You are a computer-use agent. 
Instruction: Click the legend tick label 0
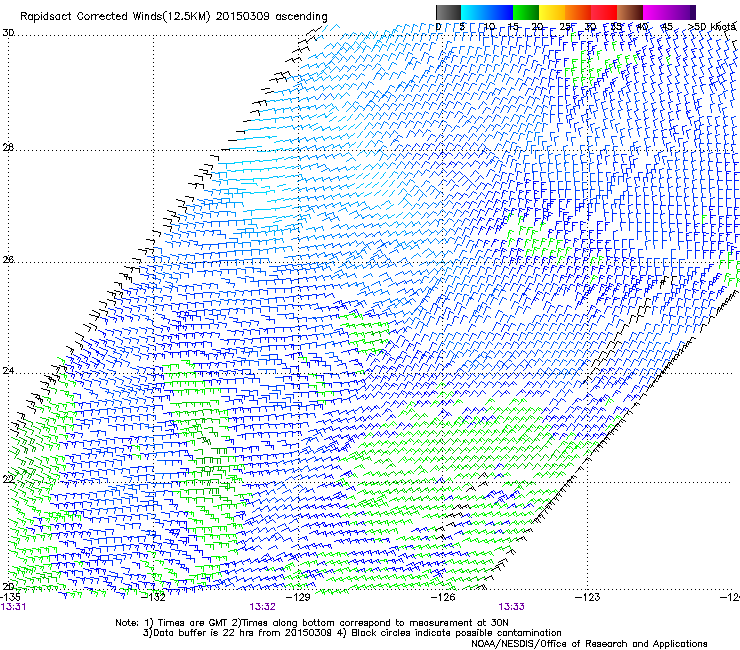(x=438, y=26)
